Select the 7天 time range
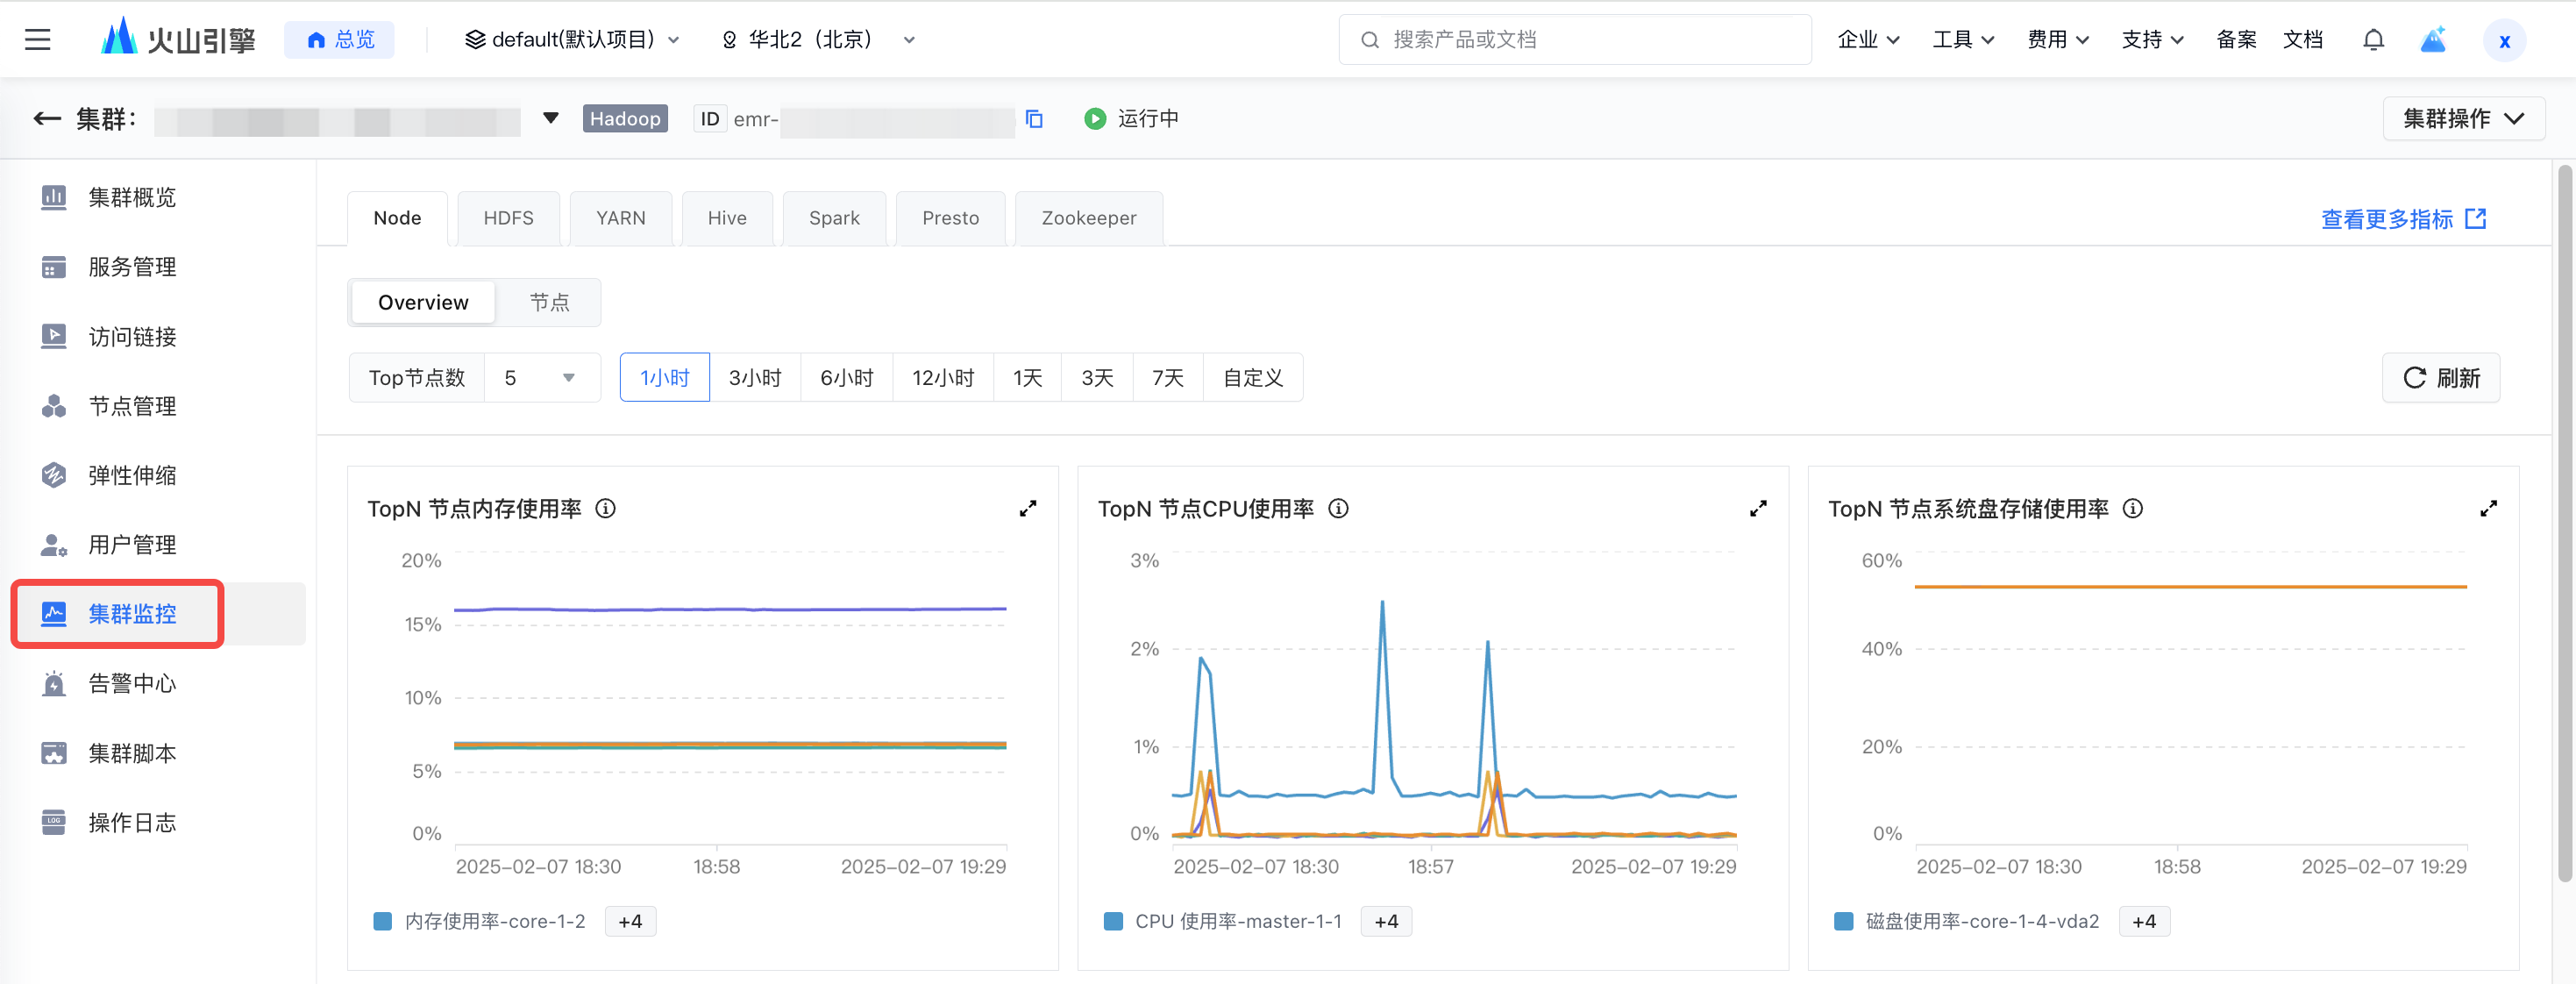 pos(1168,378)
